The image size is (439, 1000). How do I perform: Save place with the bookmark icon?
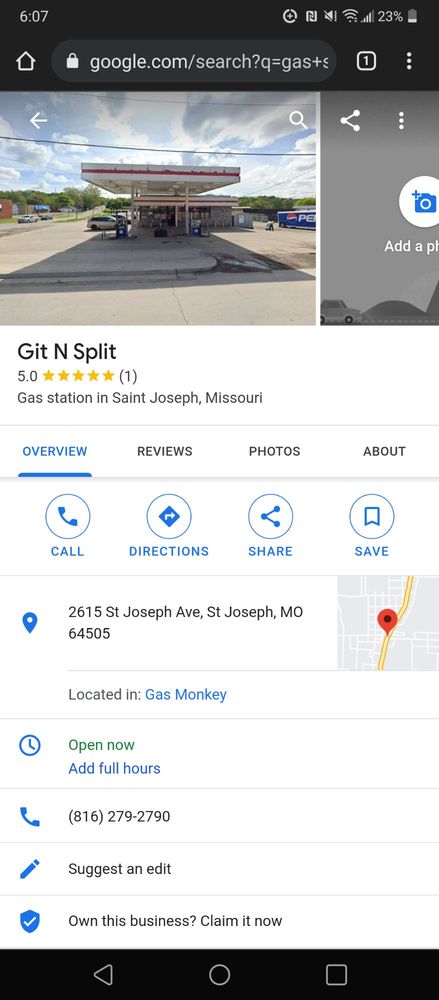(372, 517)
